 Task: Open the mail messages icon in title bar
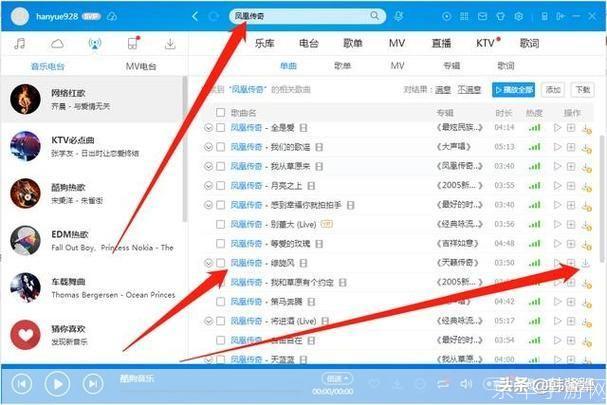[x=482, y=16]
